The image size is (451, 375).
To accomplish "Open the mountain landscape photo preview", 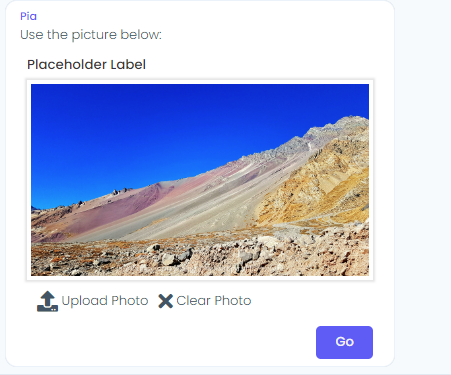I will [200, 180].
